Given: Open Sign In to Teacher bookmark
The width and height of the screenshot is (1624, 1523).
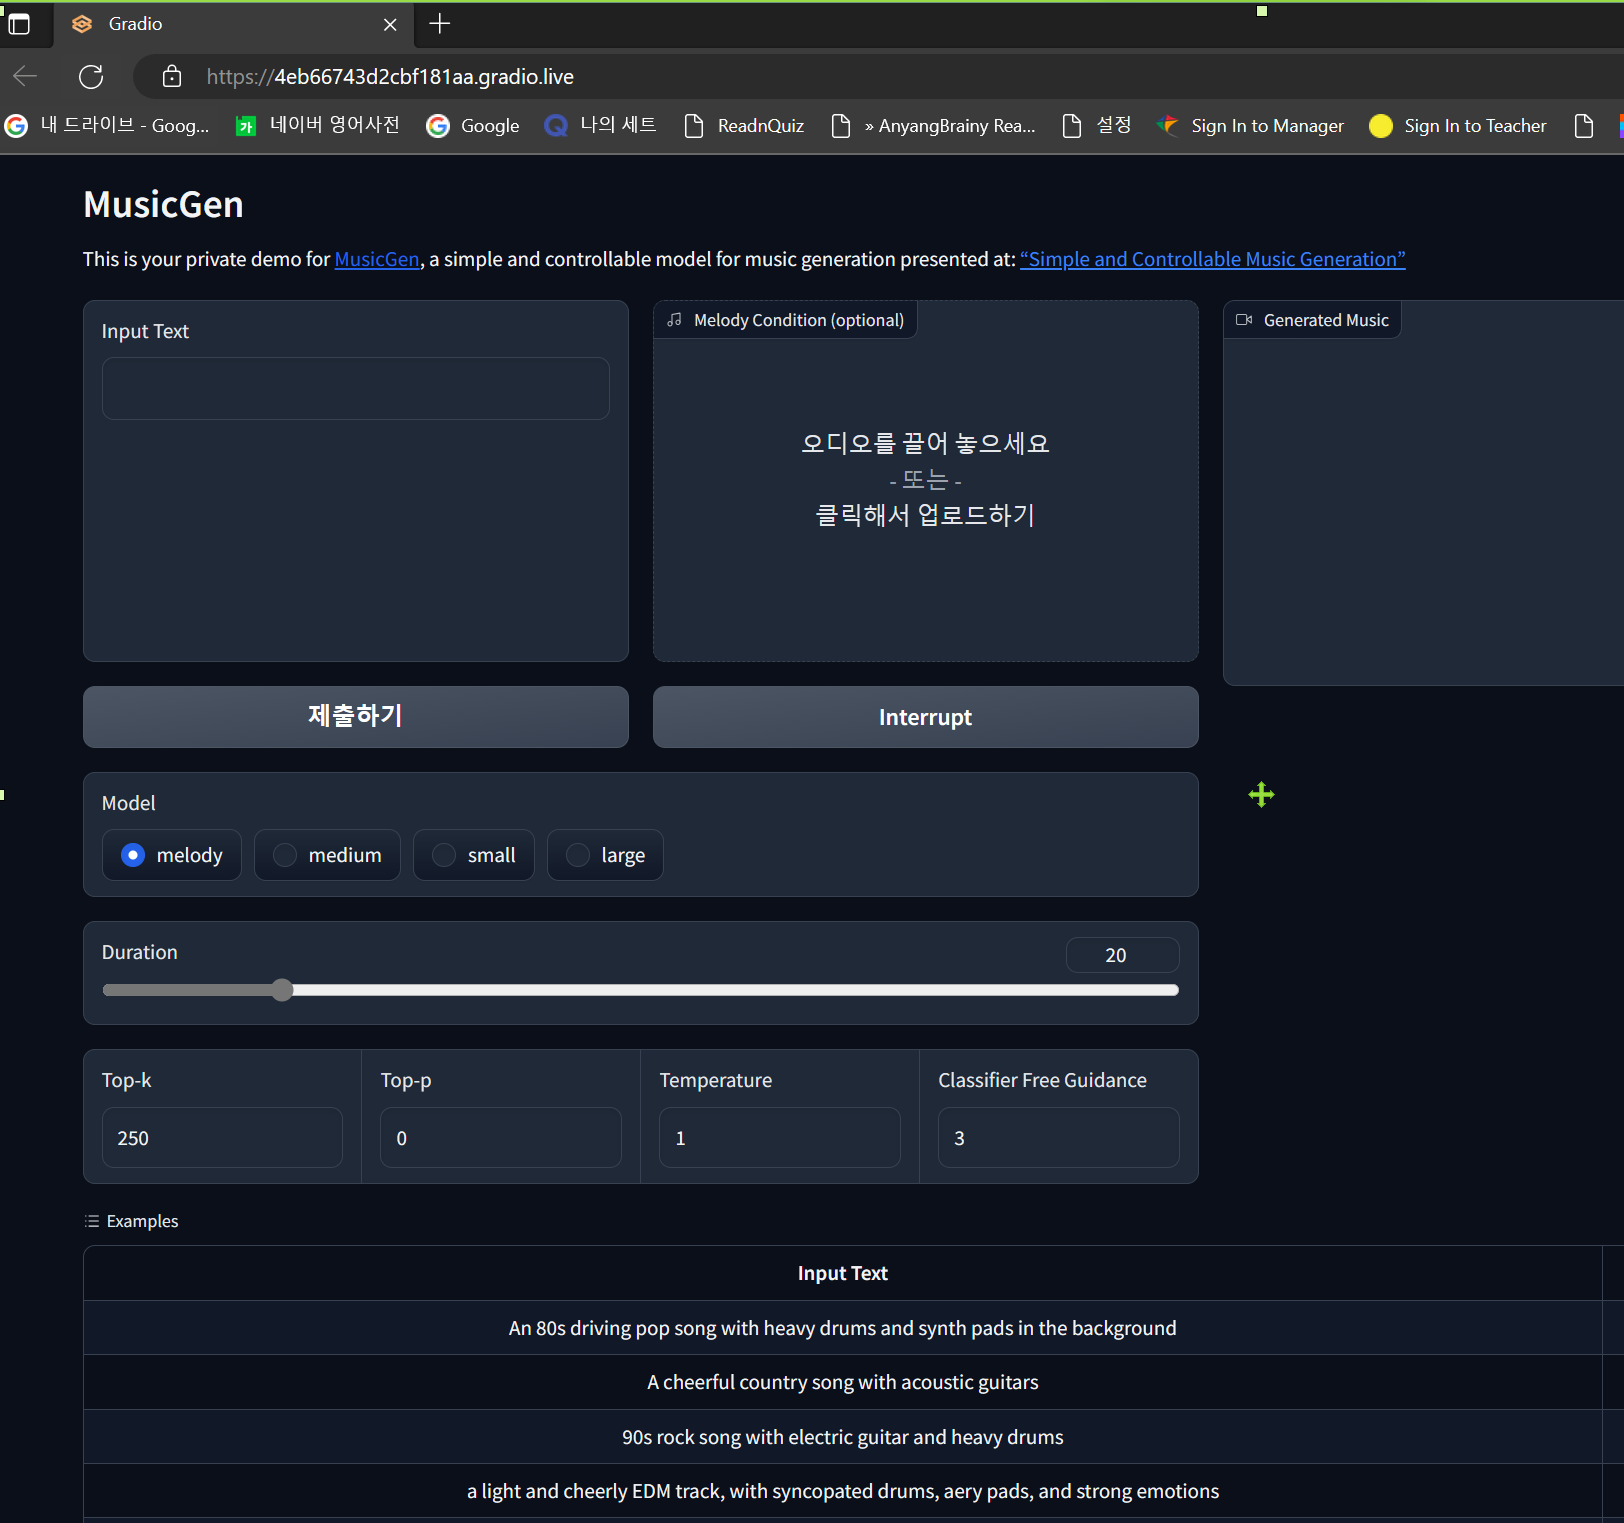Looking at the screenshot, I should [x=1458, y=126].
